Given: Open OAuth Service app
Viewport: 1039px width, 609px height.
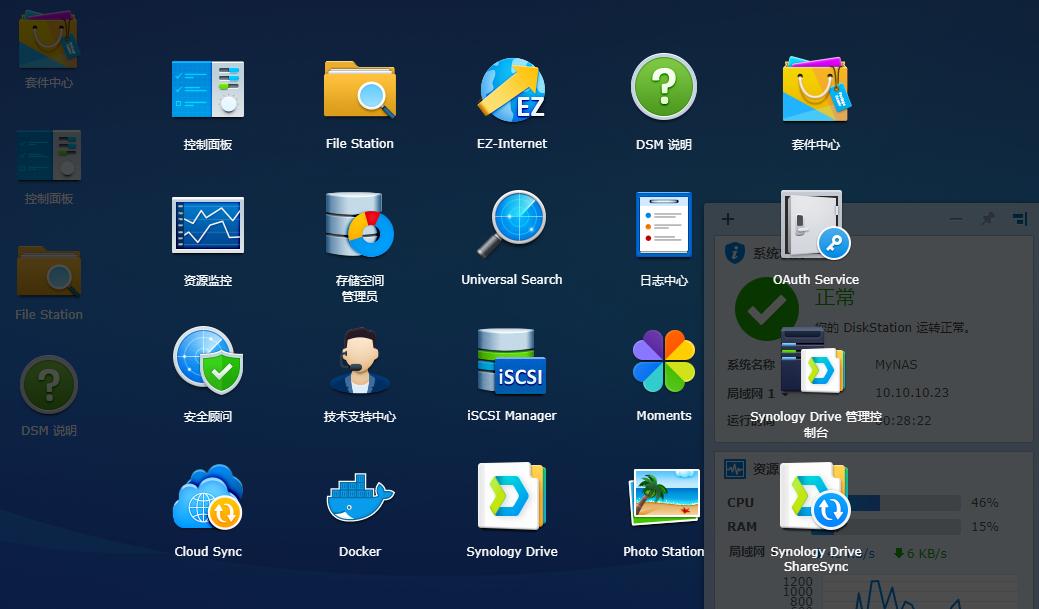Looking at the screenshot, I should pyautogui.click(x=816, y=224).
